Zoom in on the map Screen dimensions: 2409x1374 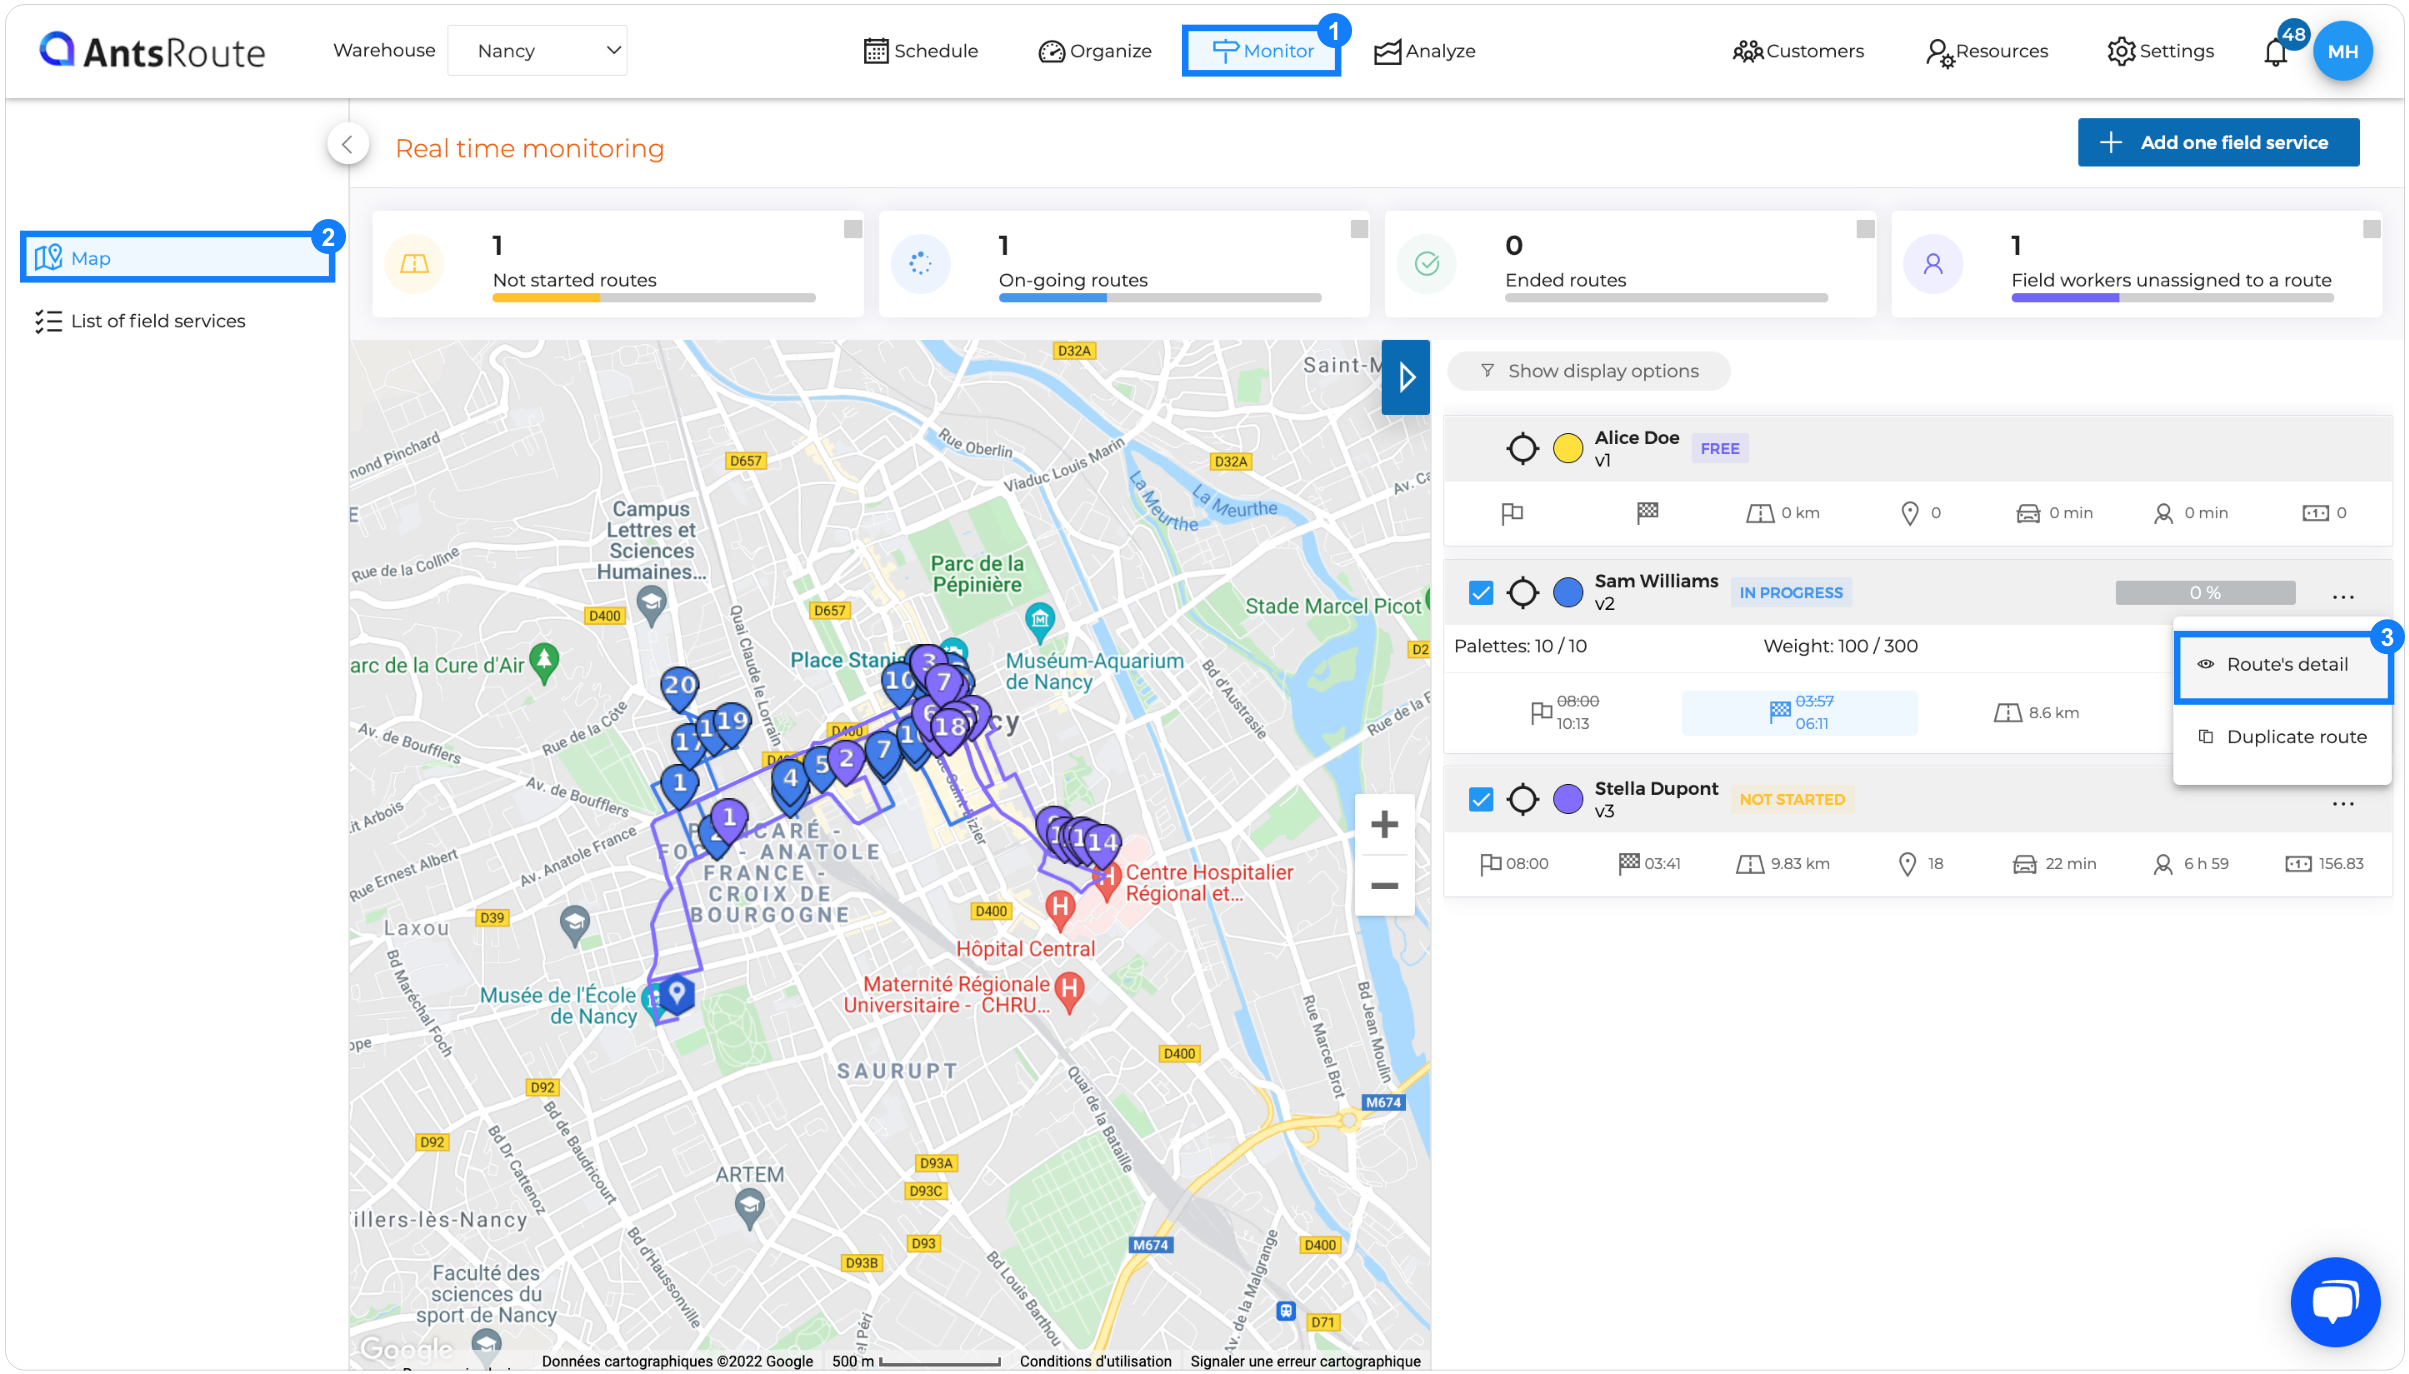(1384, 825)
